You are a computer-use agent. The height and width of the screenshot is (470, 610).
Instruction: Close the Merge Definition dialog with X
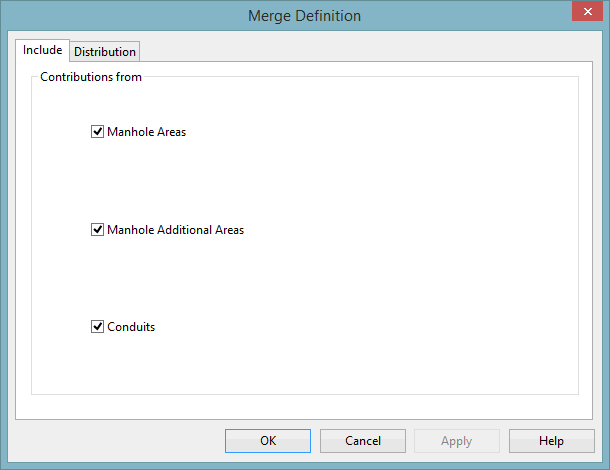[587, 11]
